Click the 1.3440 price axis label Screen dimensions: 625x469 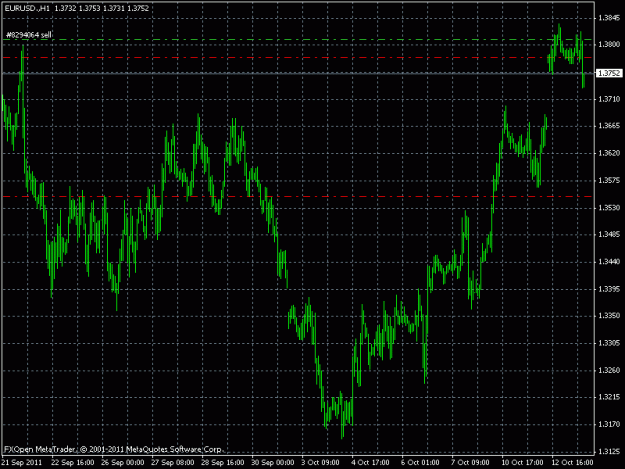(x=609, y=262)
